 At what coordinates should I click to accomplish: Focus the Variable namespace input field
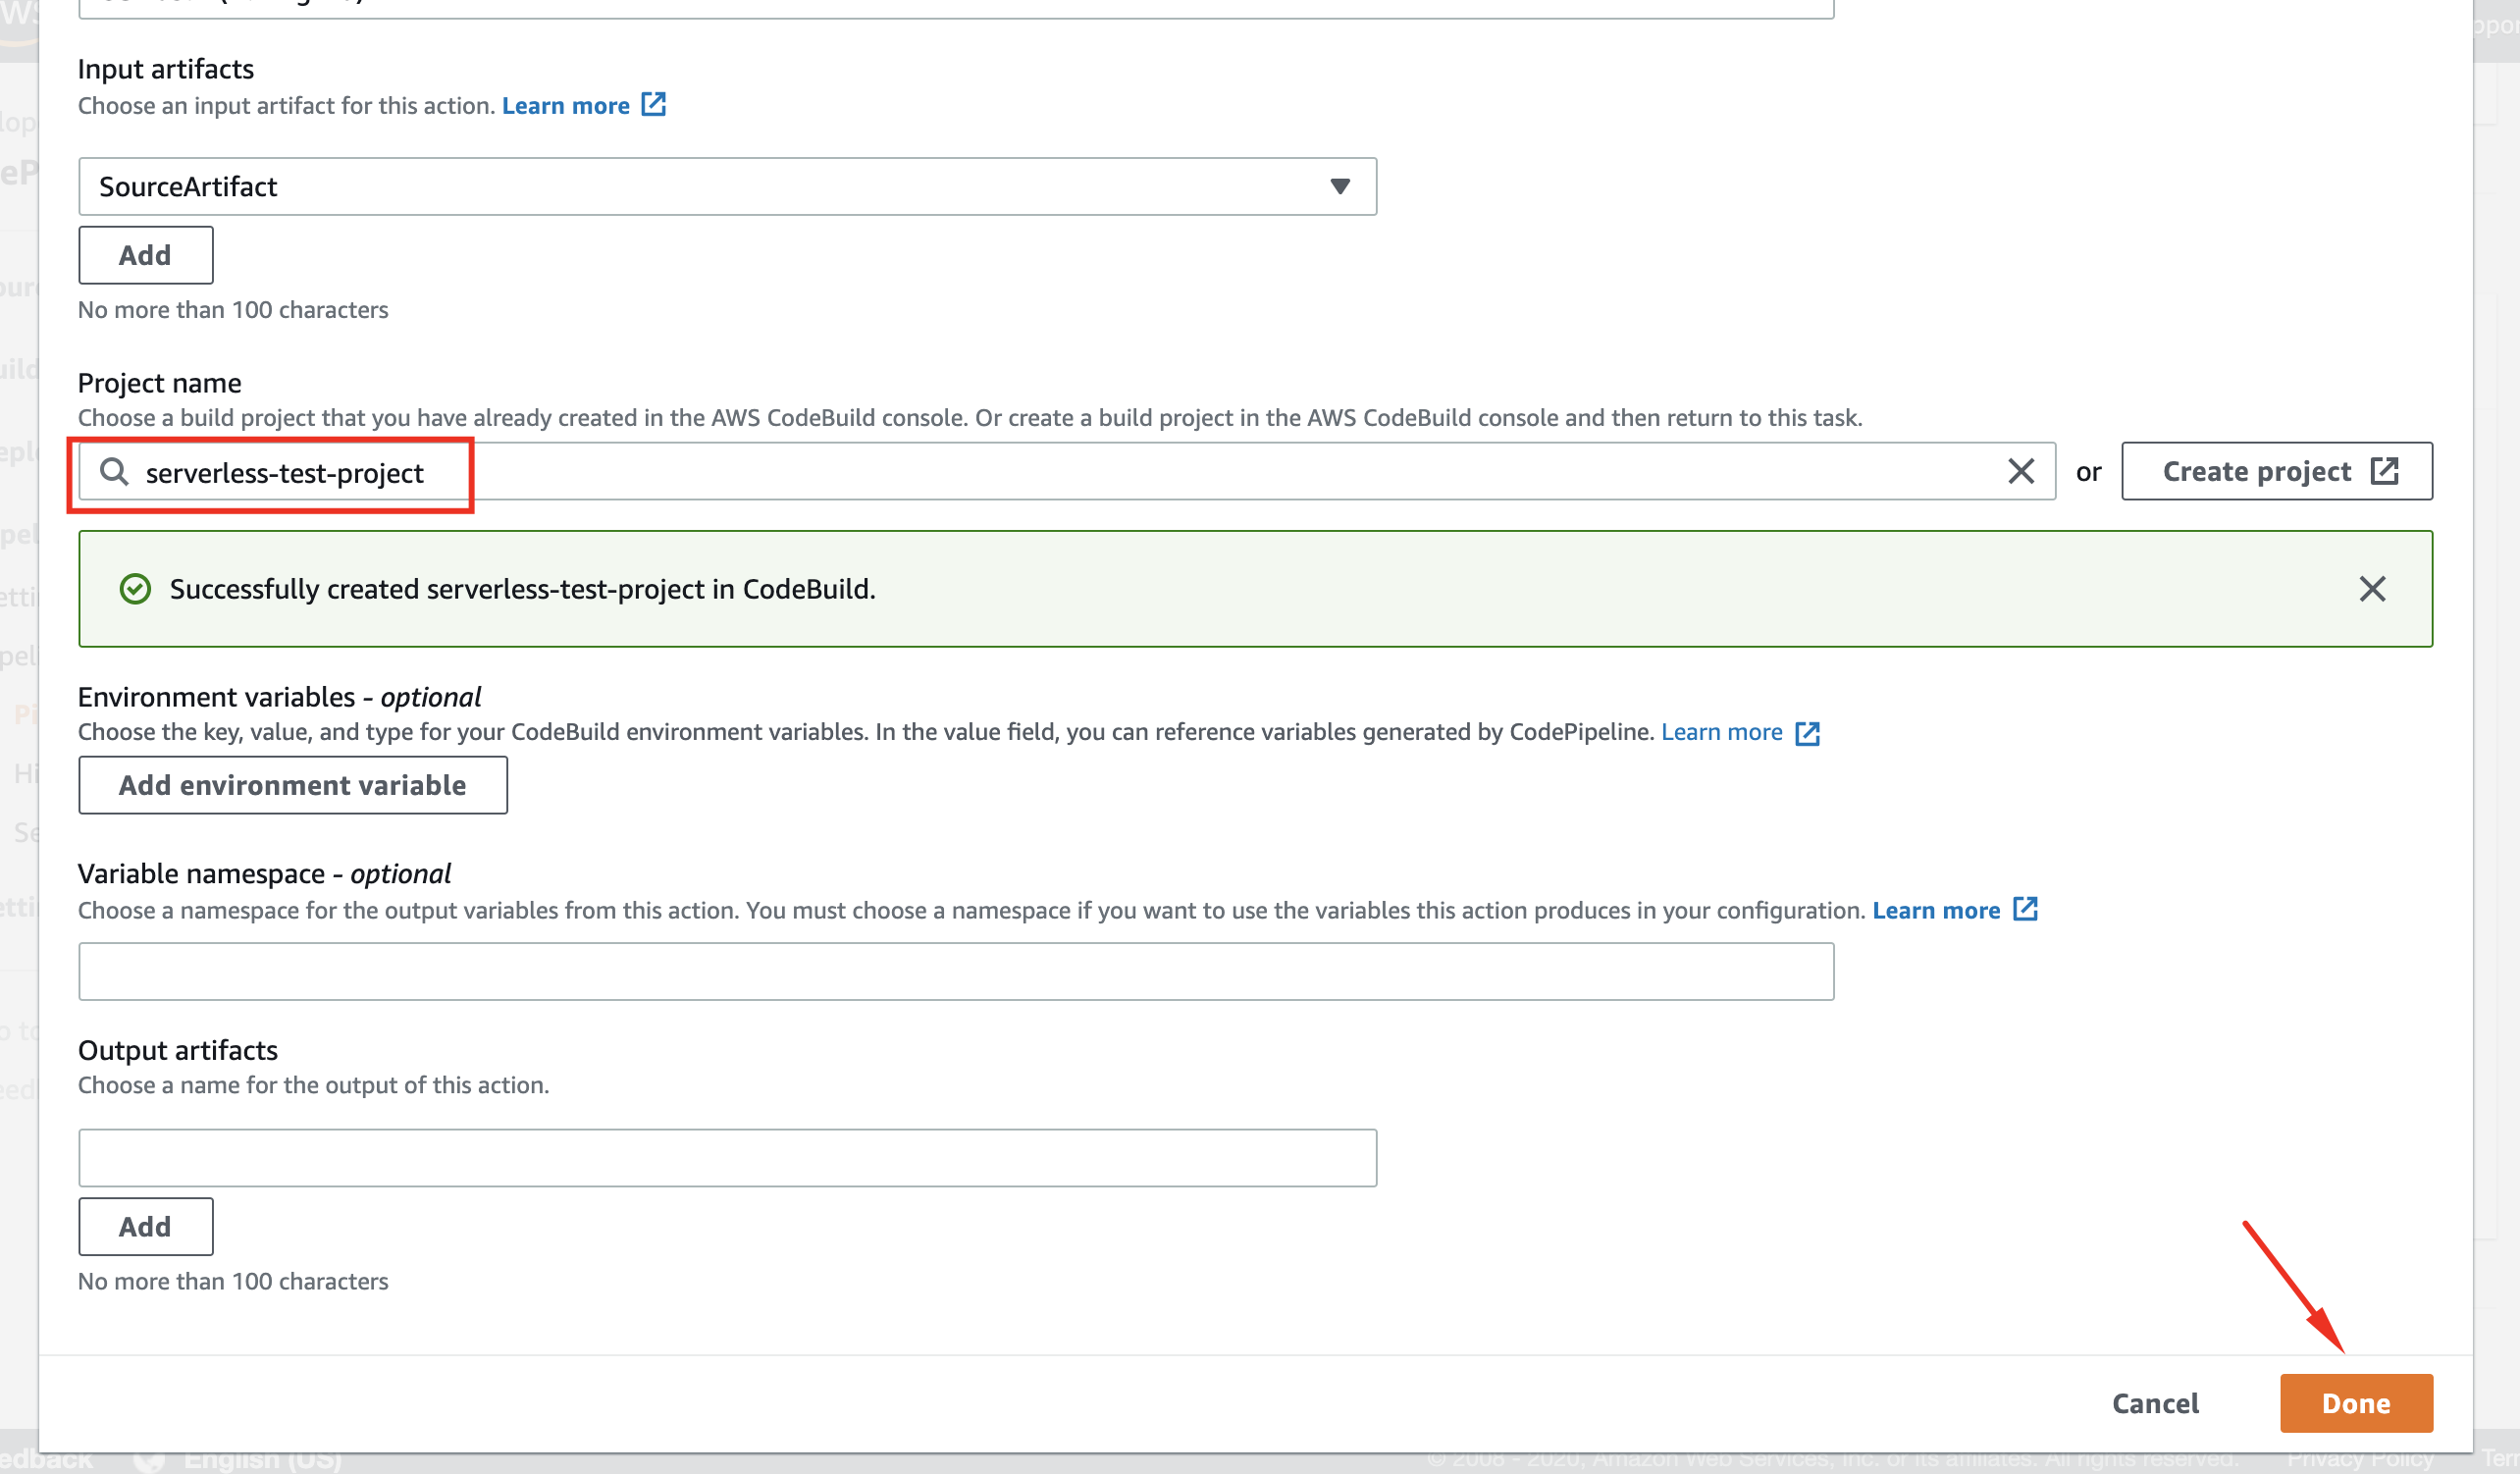point(956,971)
